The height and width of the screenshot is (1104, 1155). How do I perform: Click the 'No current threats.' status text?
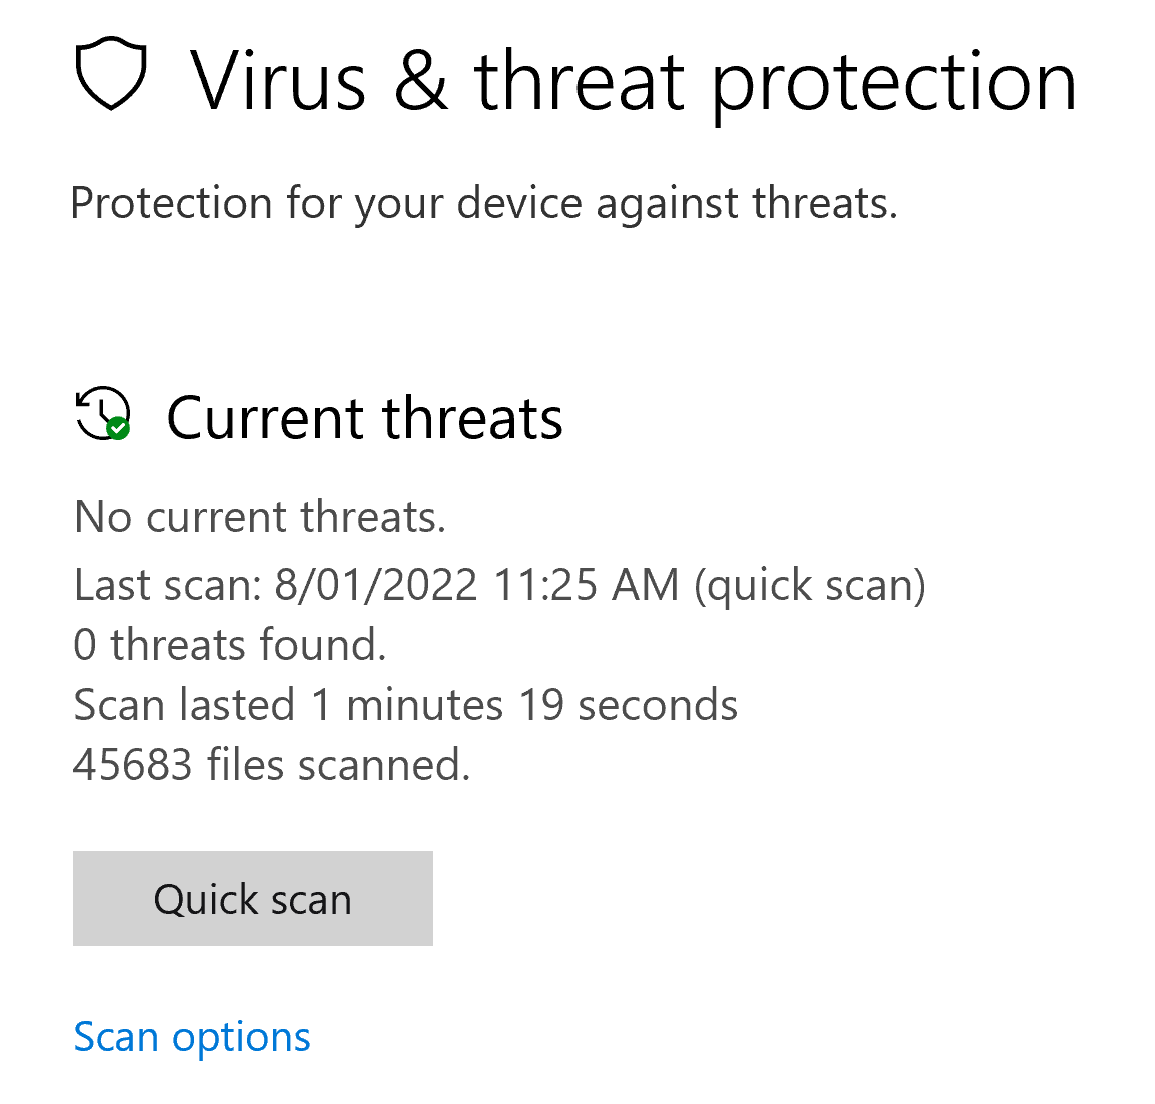tap(260, 517)
